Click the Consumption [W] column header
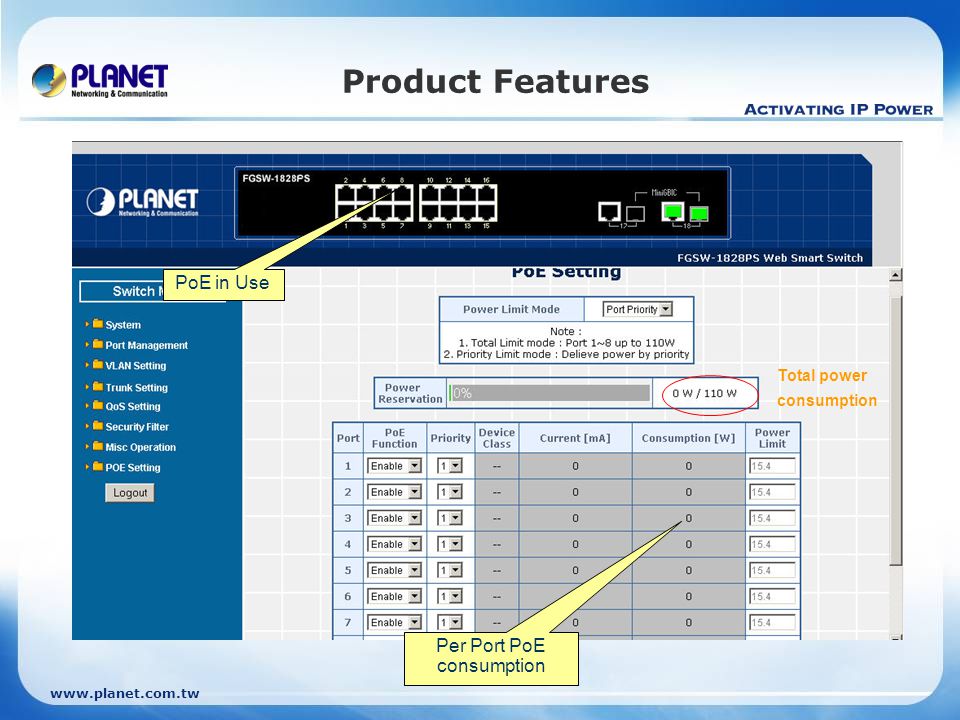The width and height of the screenshot is (960, 720). 688,438
